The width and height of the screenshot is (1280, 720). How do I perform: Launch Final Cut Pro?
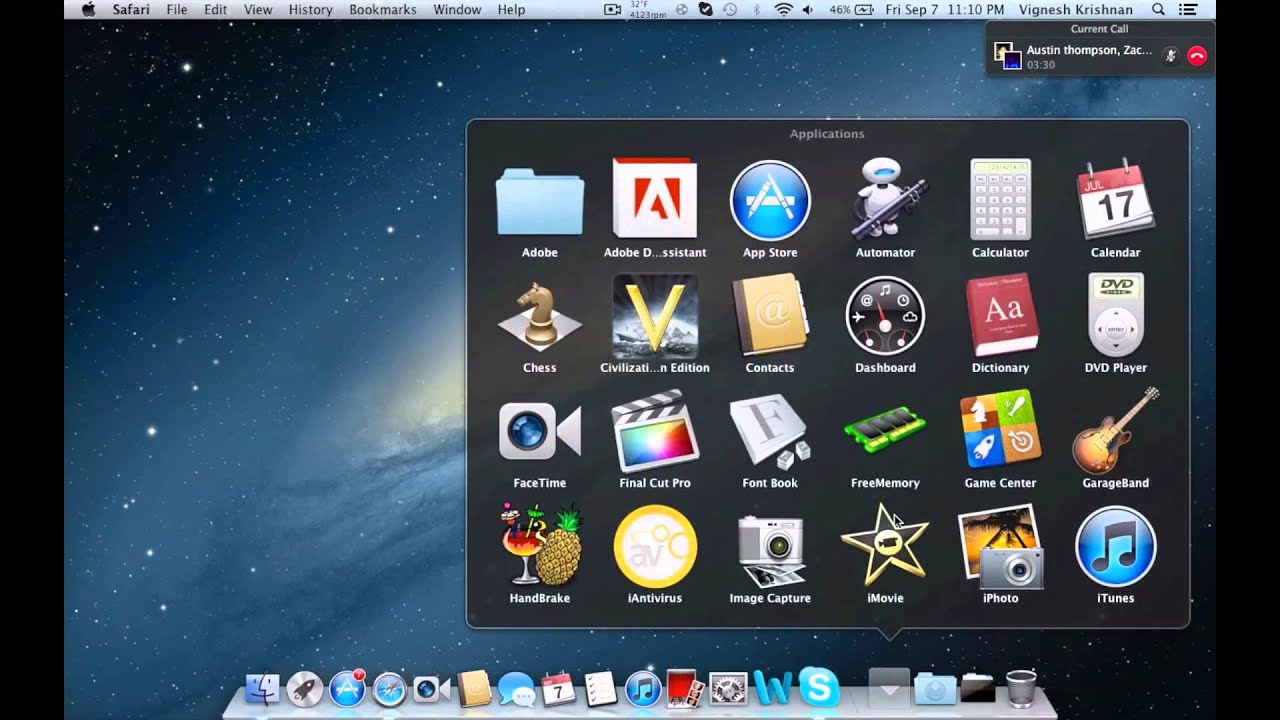point(654,430)
